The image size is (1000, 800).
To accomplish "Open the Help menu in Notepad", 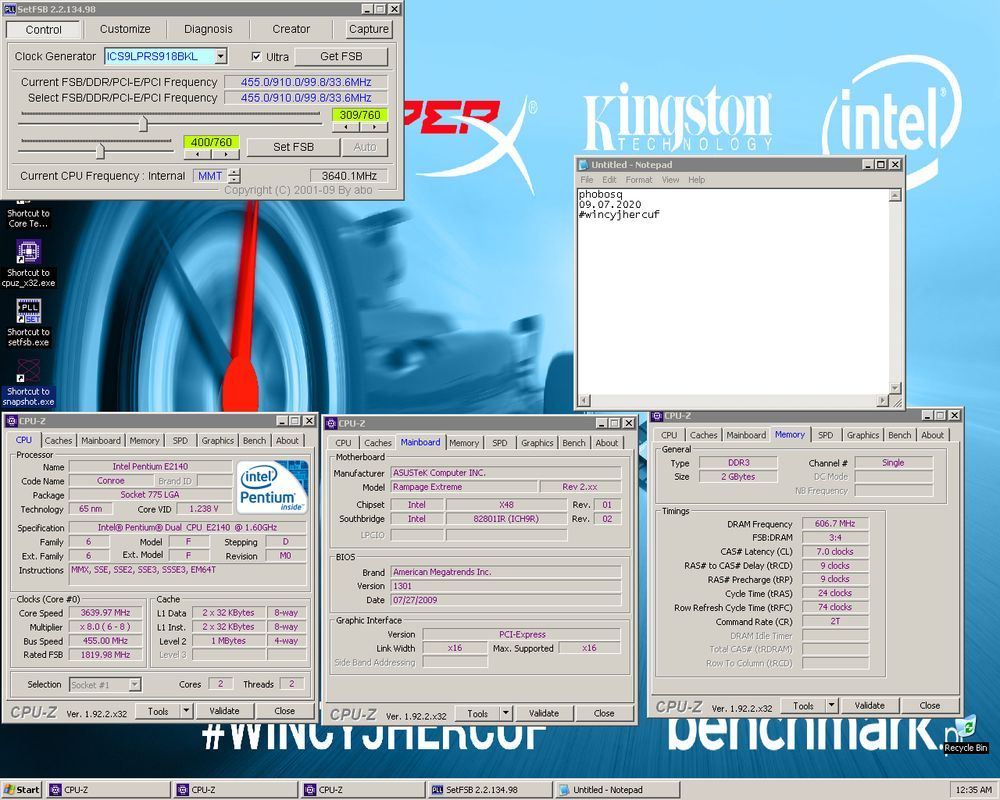I will tap(696, 180).
